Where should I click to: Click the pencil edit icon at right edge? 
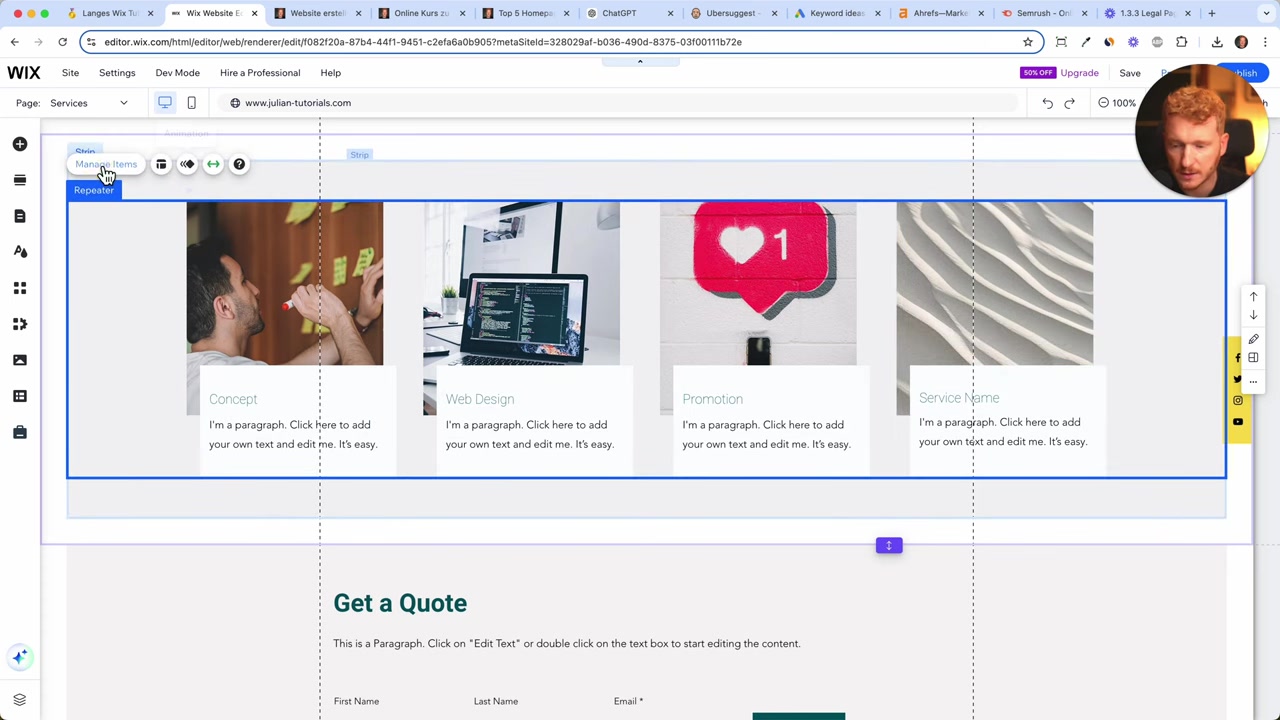[x=1253, y=339]
